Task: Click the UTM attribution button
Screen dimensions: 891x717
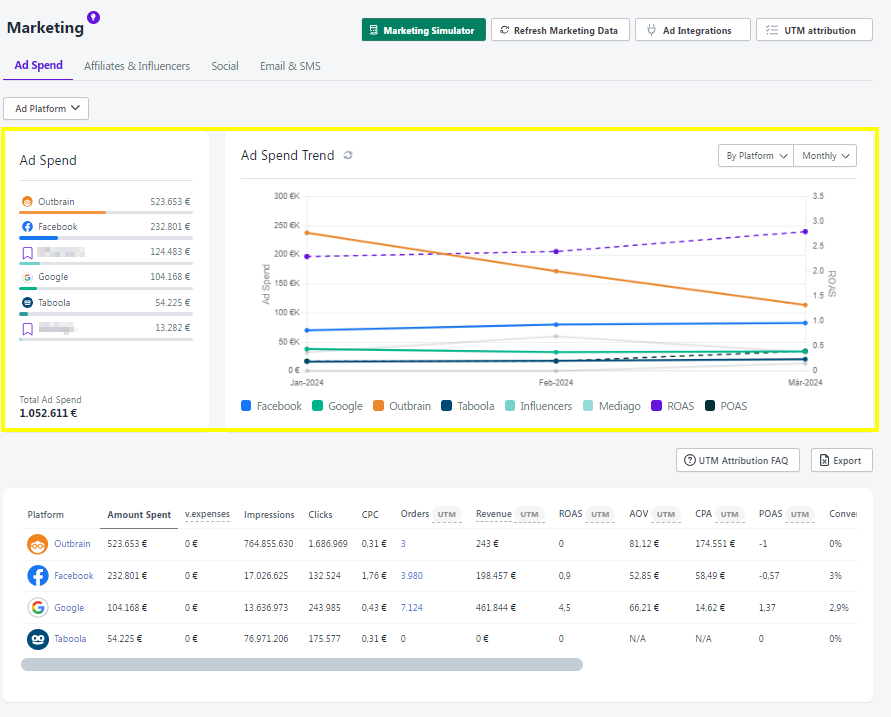Action: [x=814, y=30]
